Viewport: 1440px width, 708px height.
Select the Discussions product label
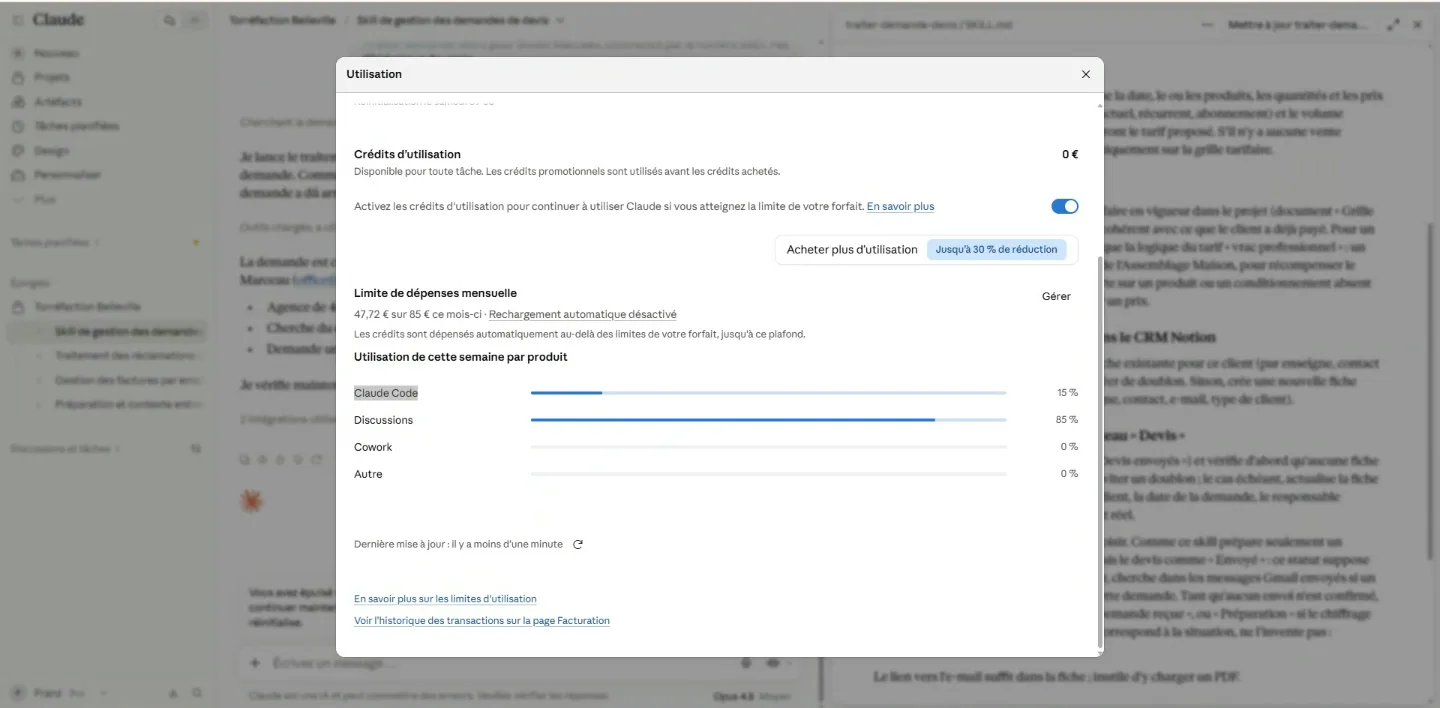[x=383, y=420]
